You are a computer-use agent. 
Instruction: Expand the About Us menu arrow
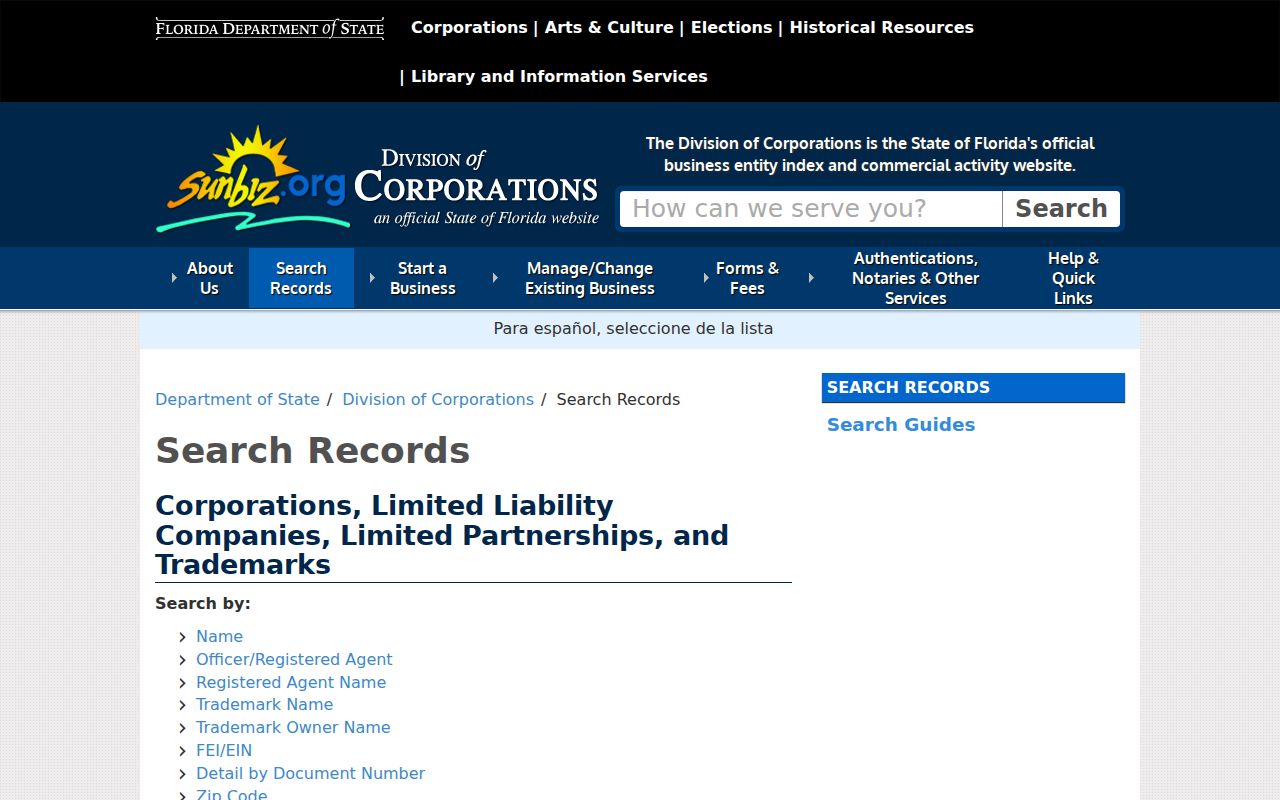tap(174, 278)
